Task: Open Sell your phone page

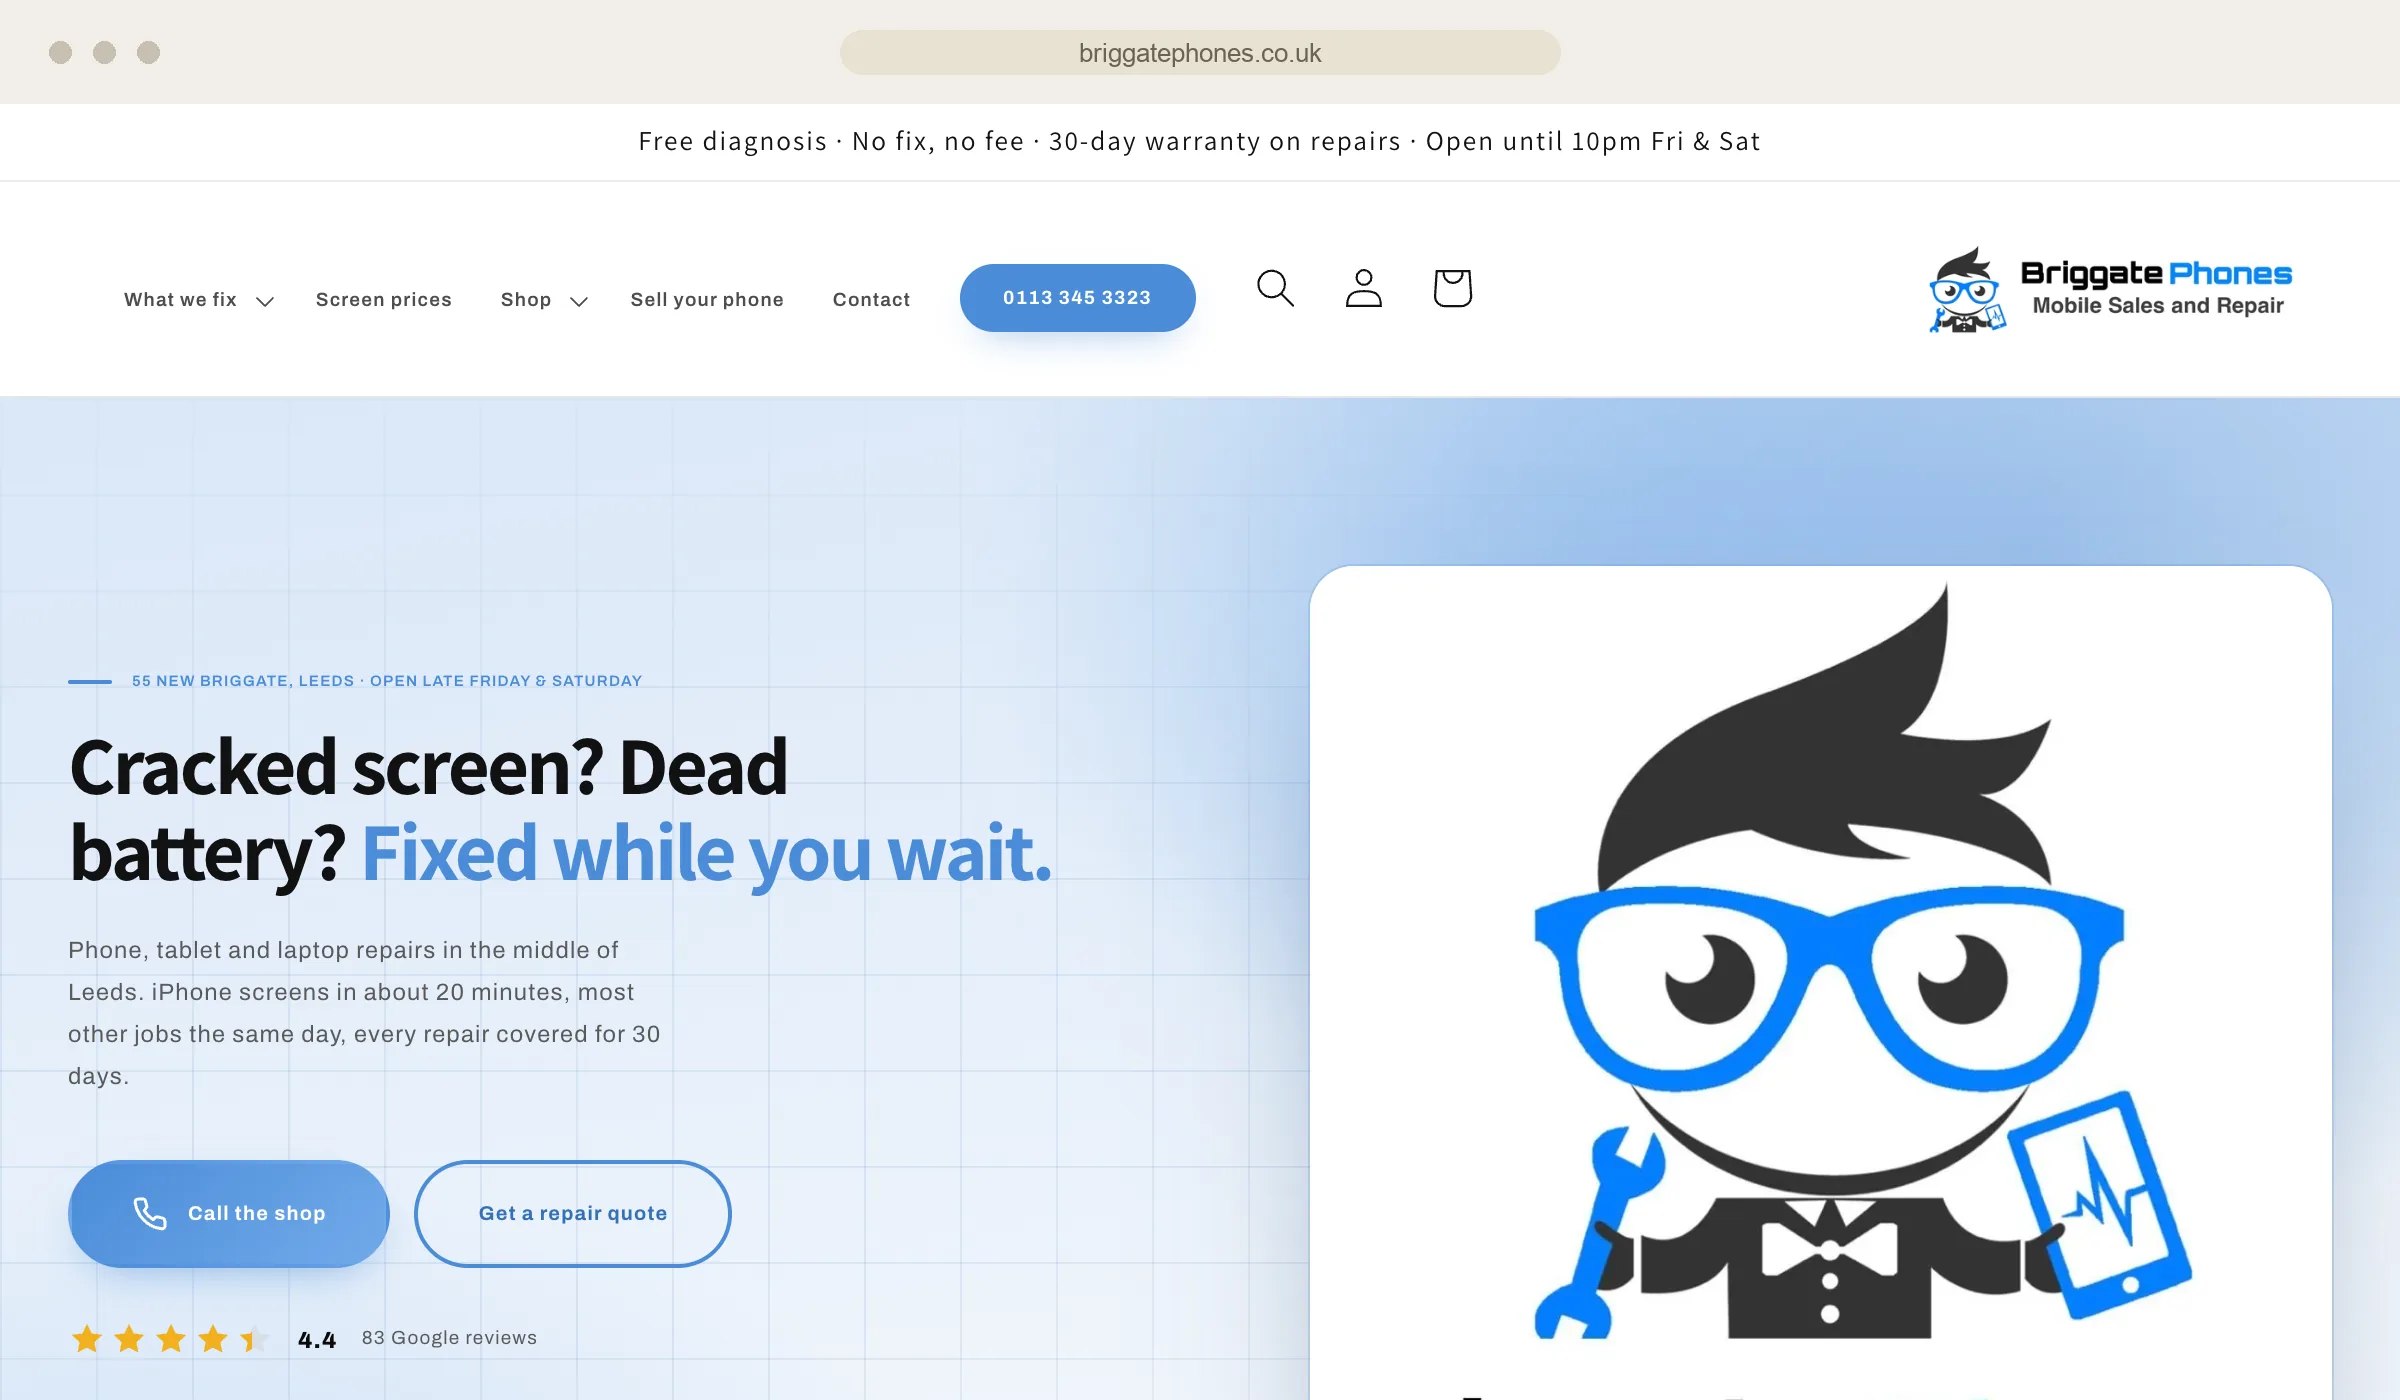Action: coord(707,299)
